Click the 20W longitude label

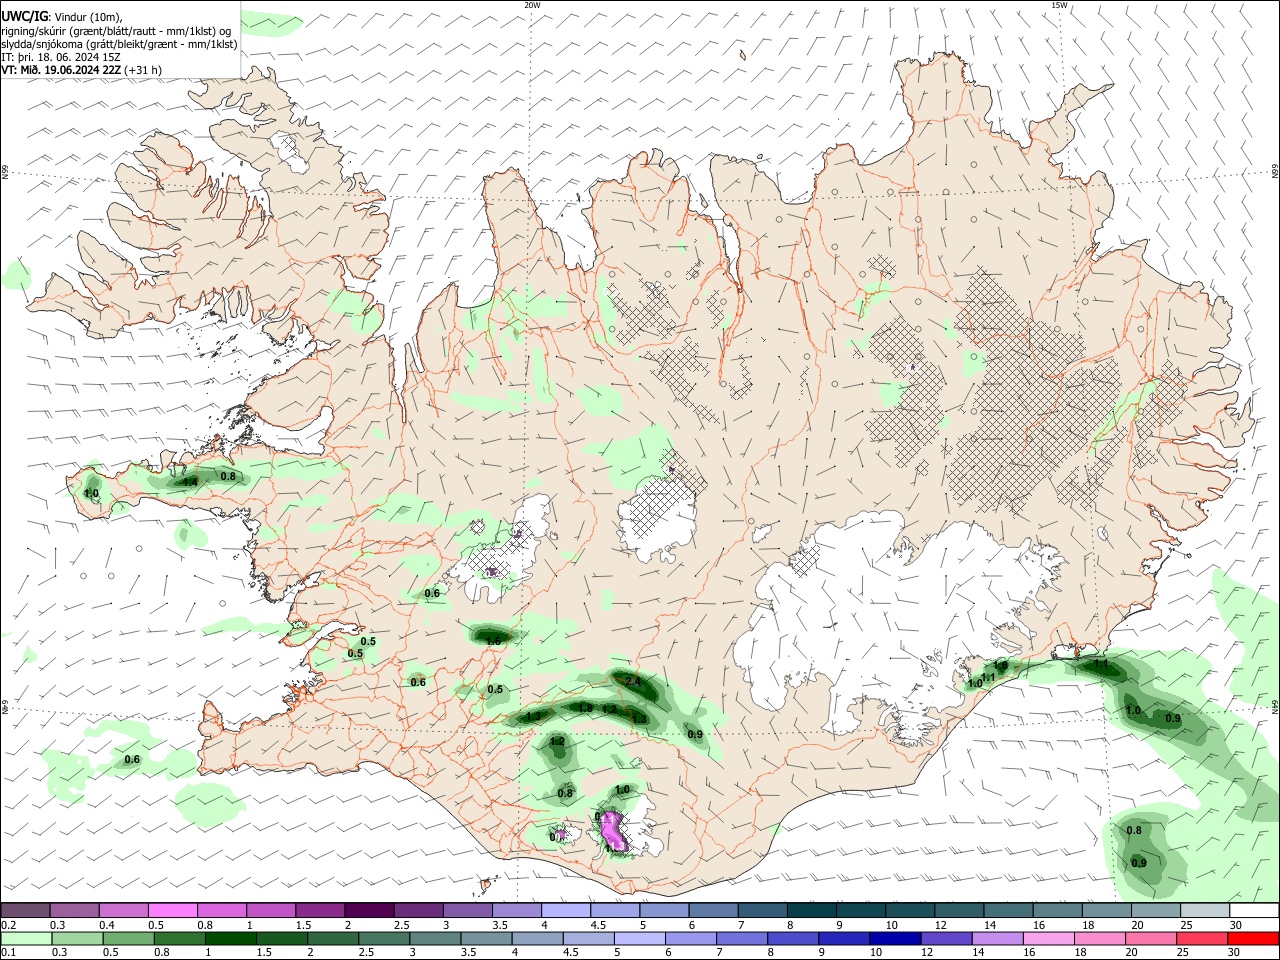(x=533, y=5)
